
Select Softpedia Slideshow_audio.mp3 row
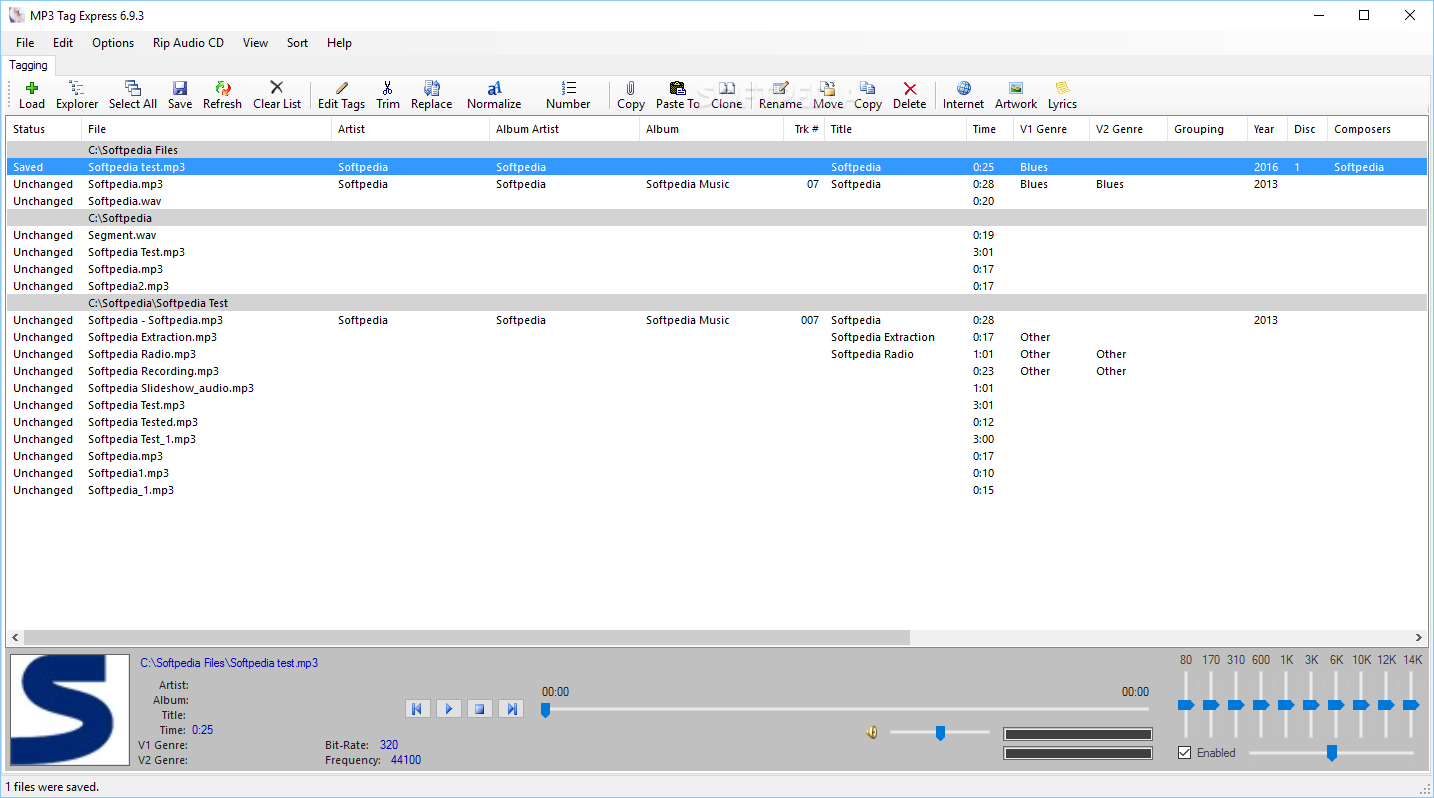[717, 388]
